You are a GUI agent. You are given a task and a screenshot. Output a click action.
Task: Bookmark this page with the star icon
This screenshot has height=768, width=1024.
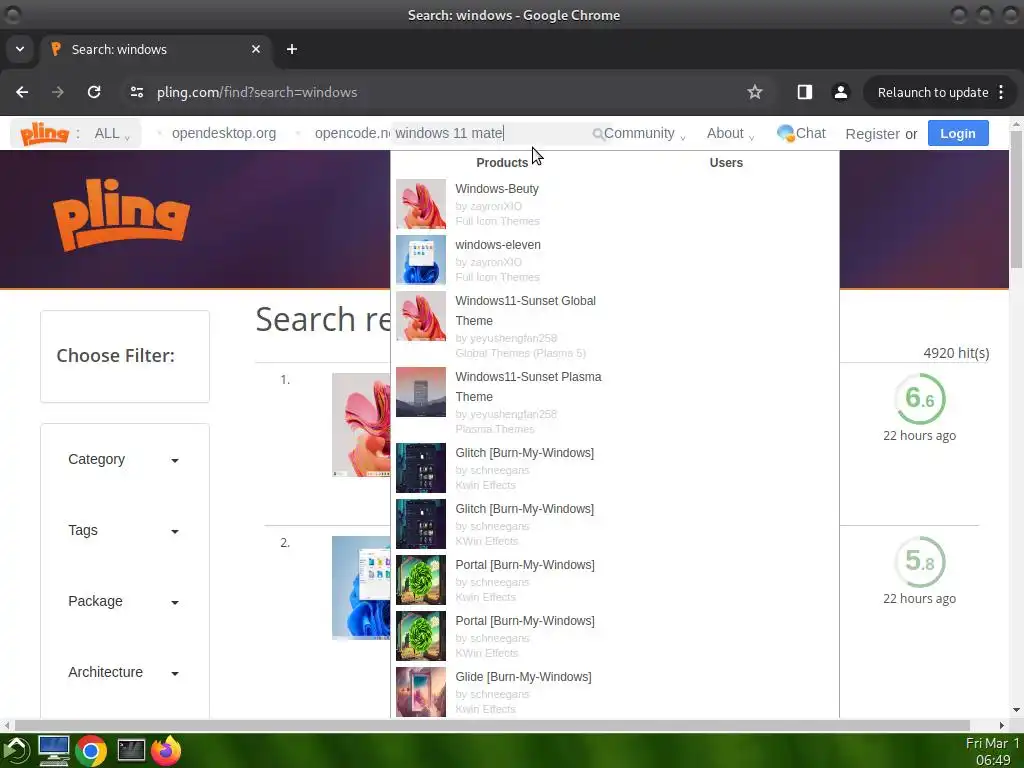coord(755,92)
